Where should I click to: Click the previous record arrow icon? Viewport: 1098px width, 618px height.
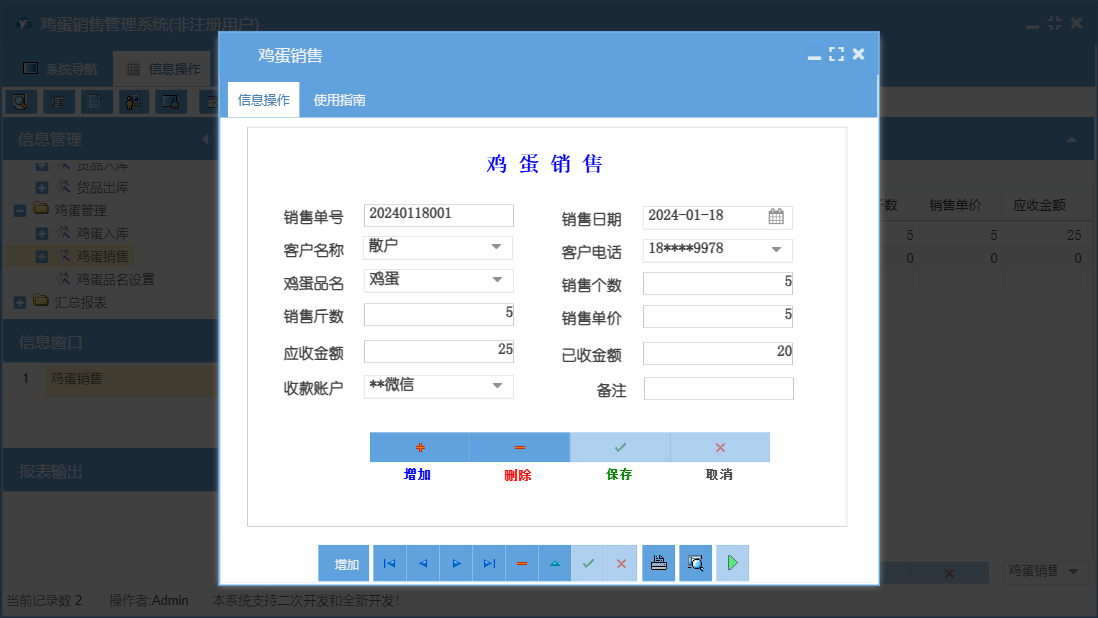422,563
